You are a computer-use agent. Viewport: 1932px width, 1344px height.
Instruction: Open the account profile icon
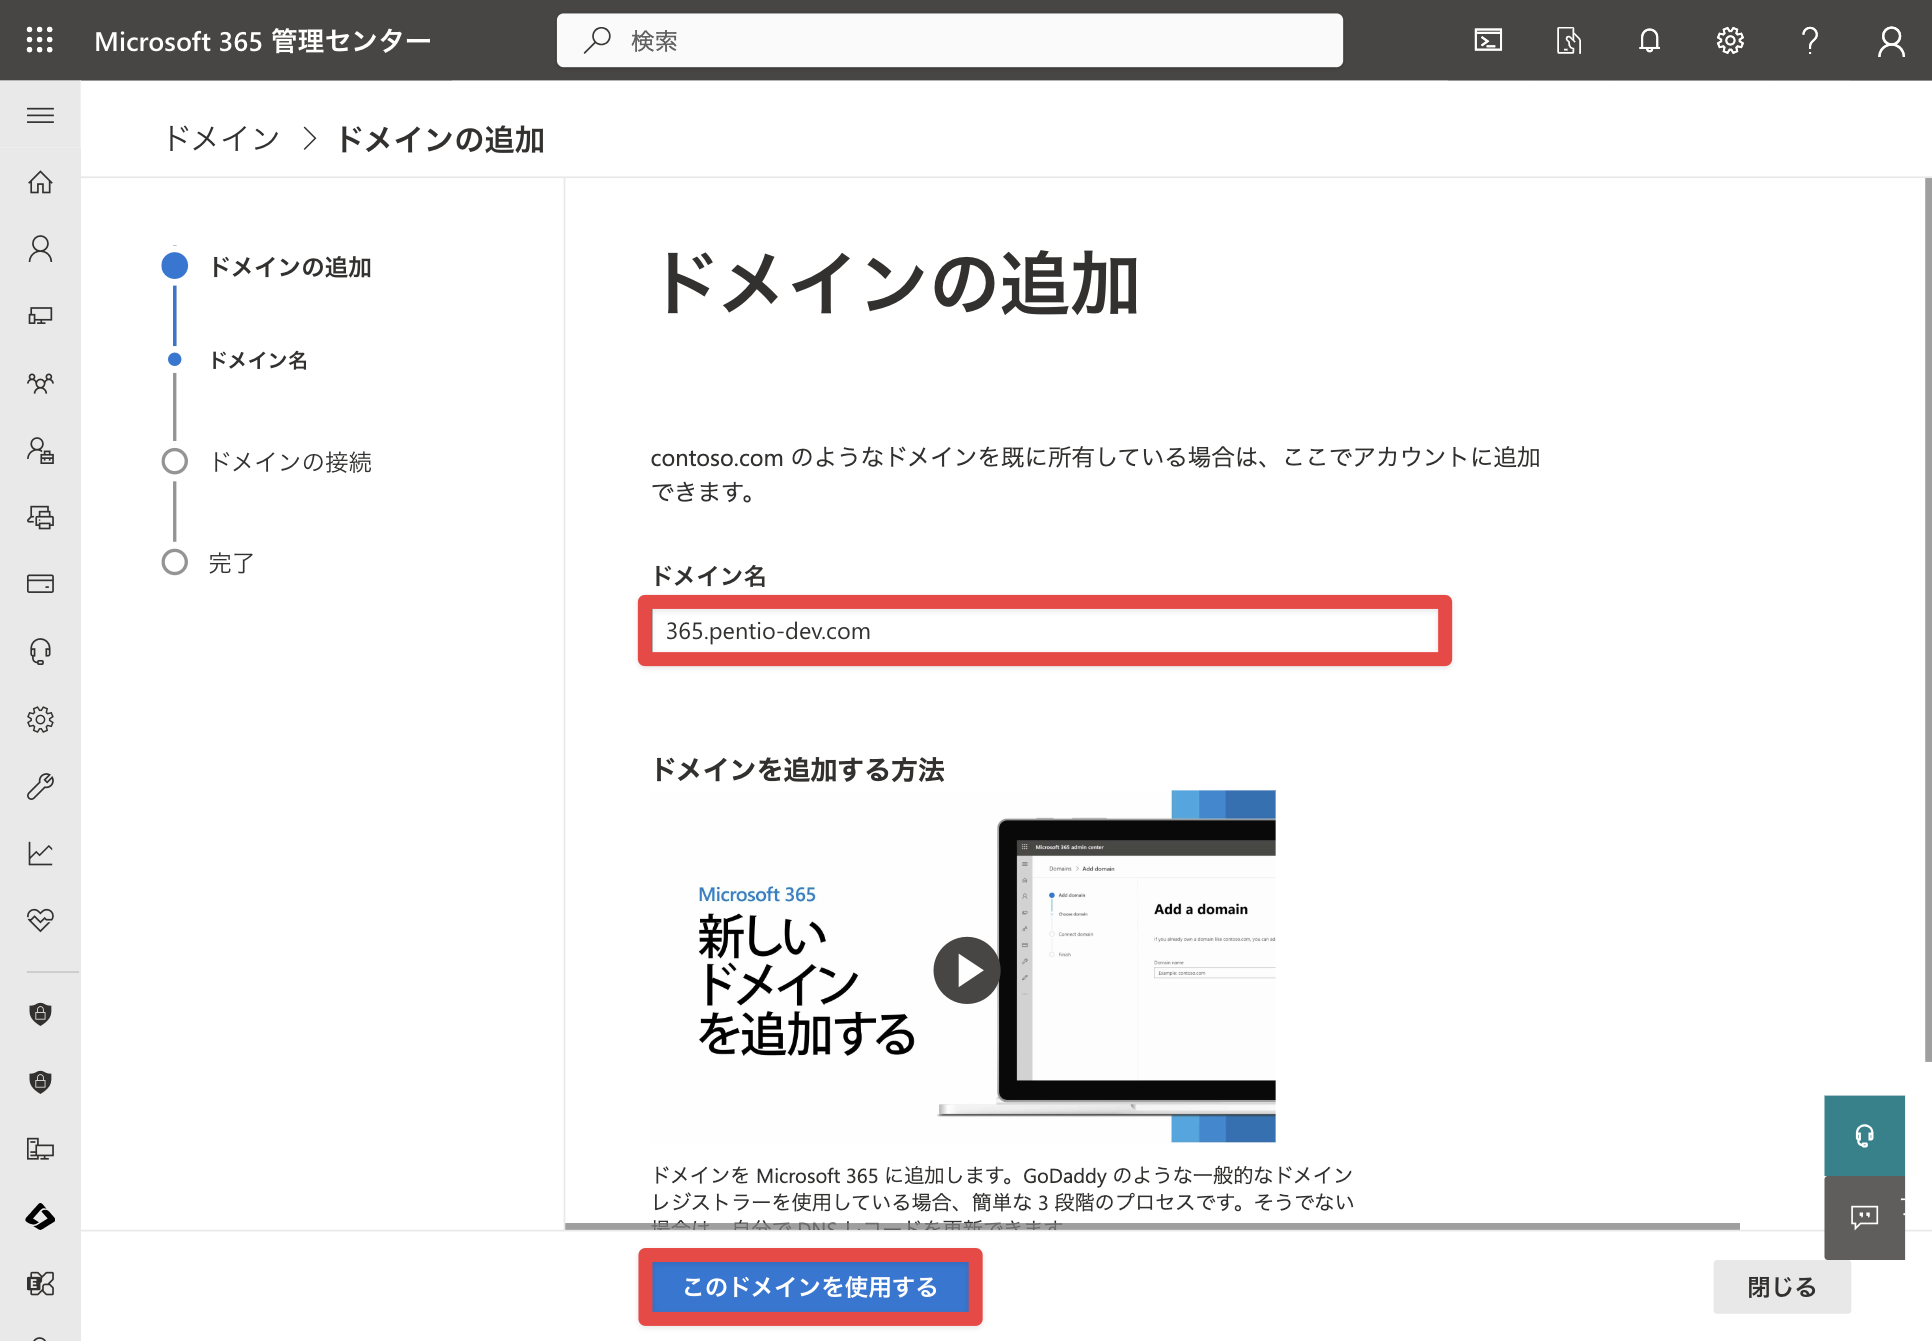(x=1891, y=40)
